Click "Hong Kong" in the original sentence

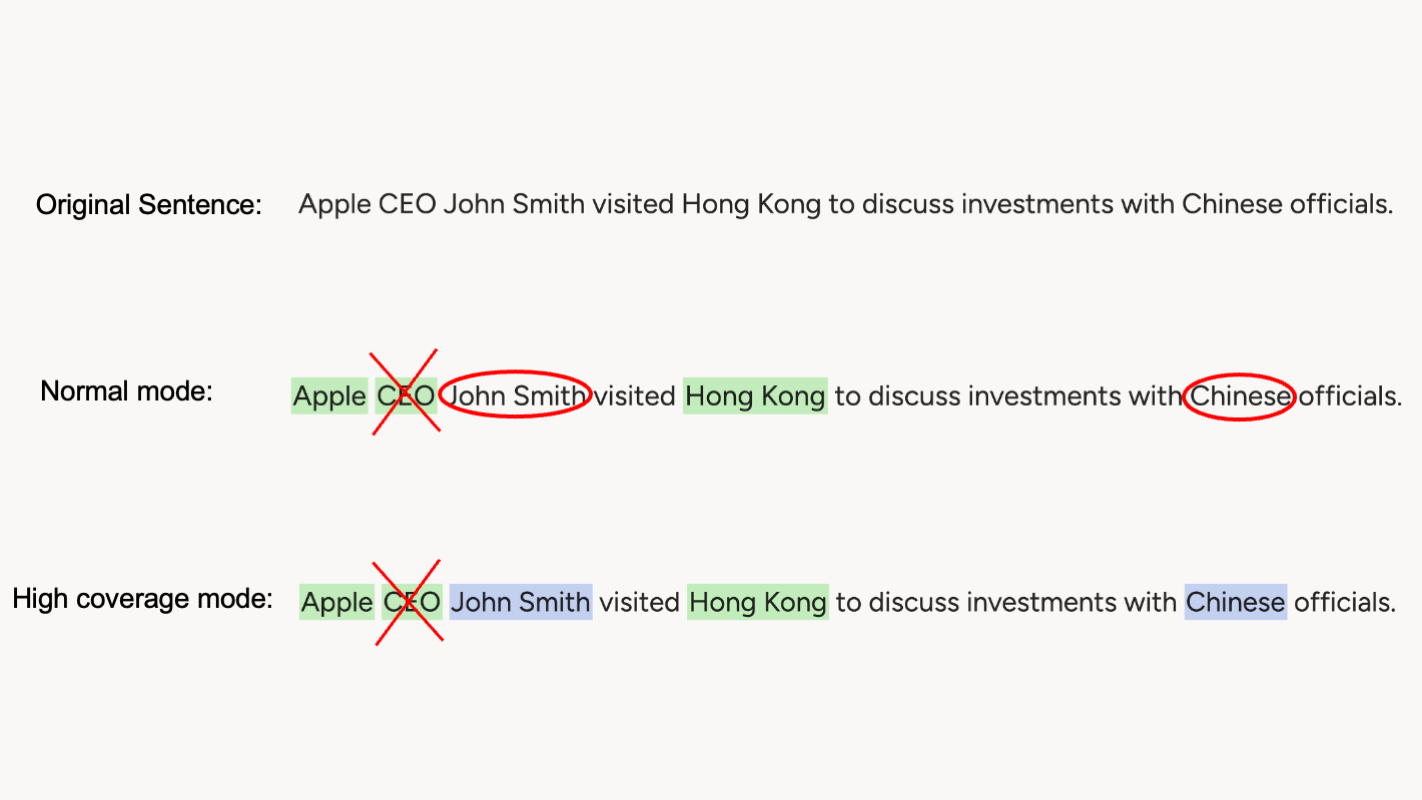[751, 205]
